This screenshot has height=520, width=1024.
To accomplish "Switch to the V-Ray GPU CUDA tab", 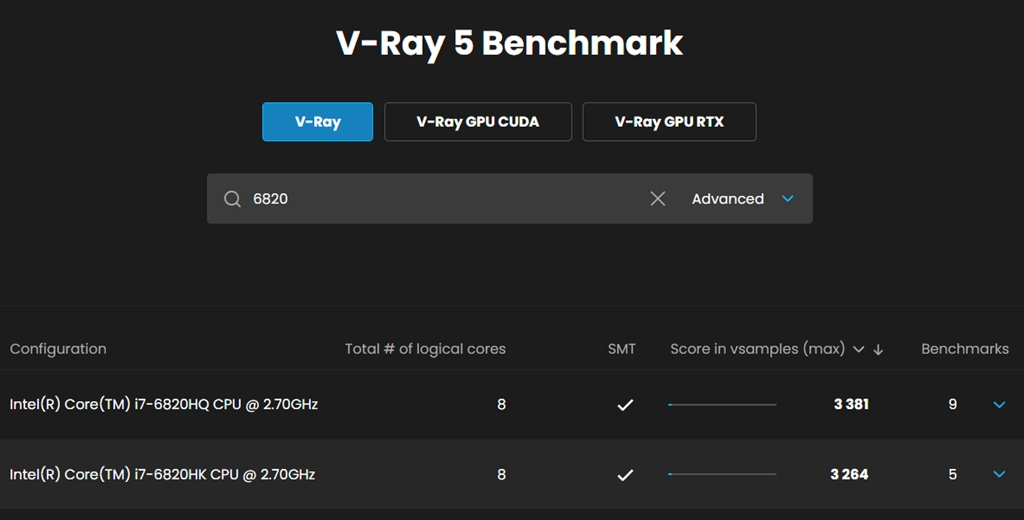I will click(x=477, y=122).
